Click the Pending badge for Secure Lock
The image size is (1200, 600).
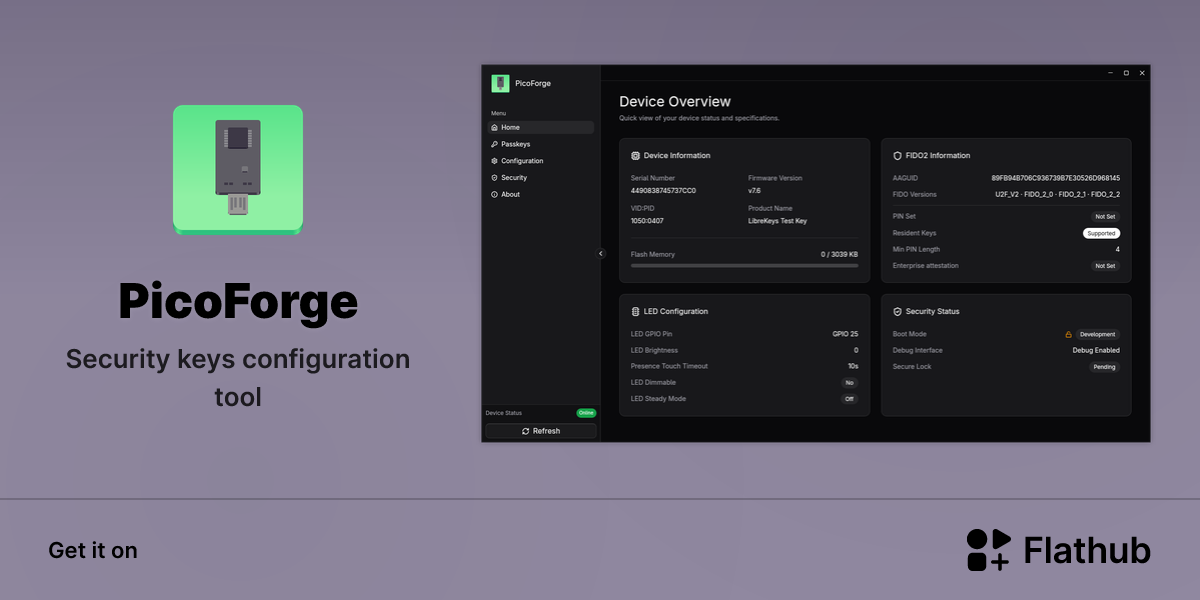coord(1104,367)
